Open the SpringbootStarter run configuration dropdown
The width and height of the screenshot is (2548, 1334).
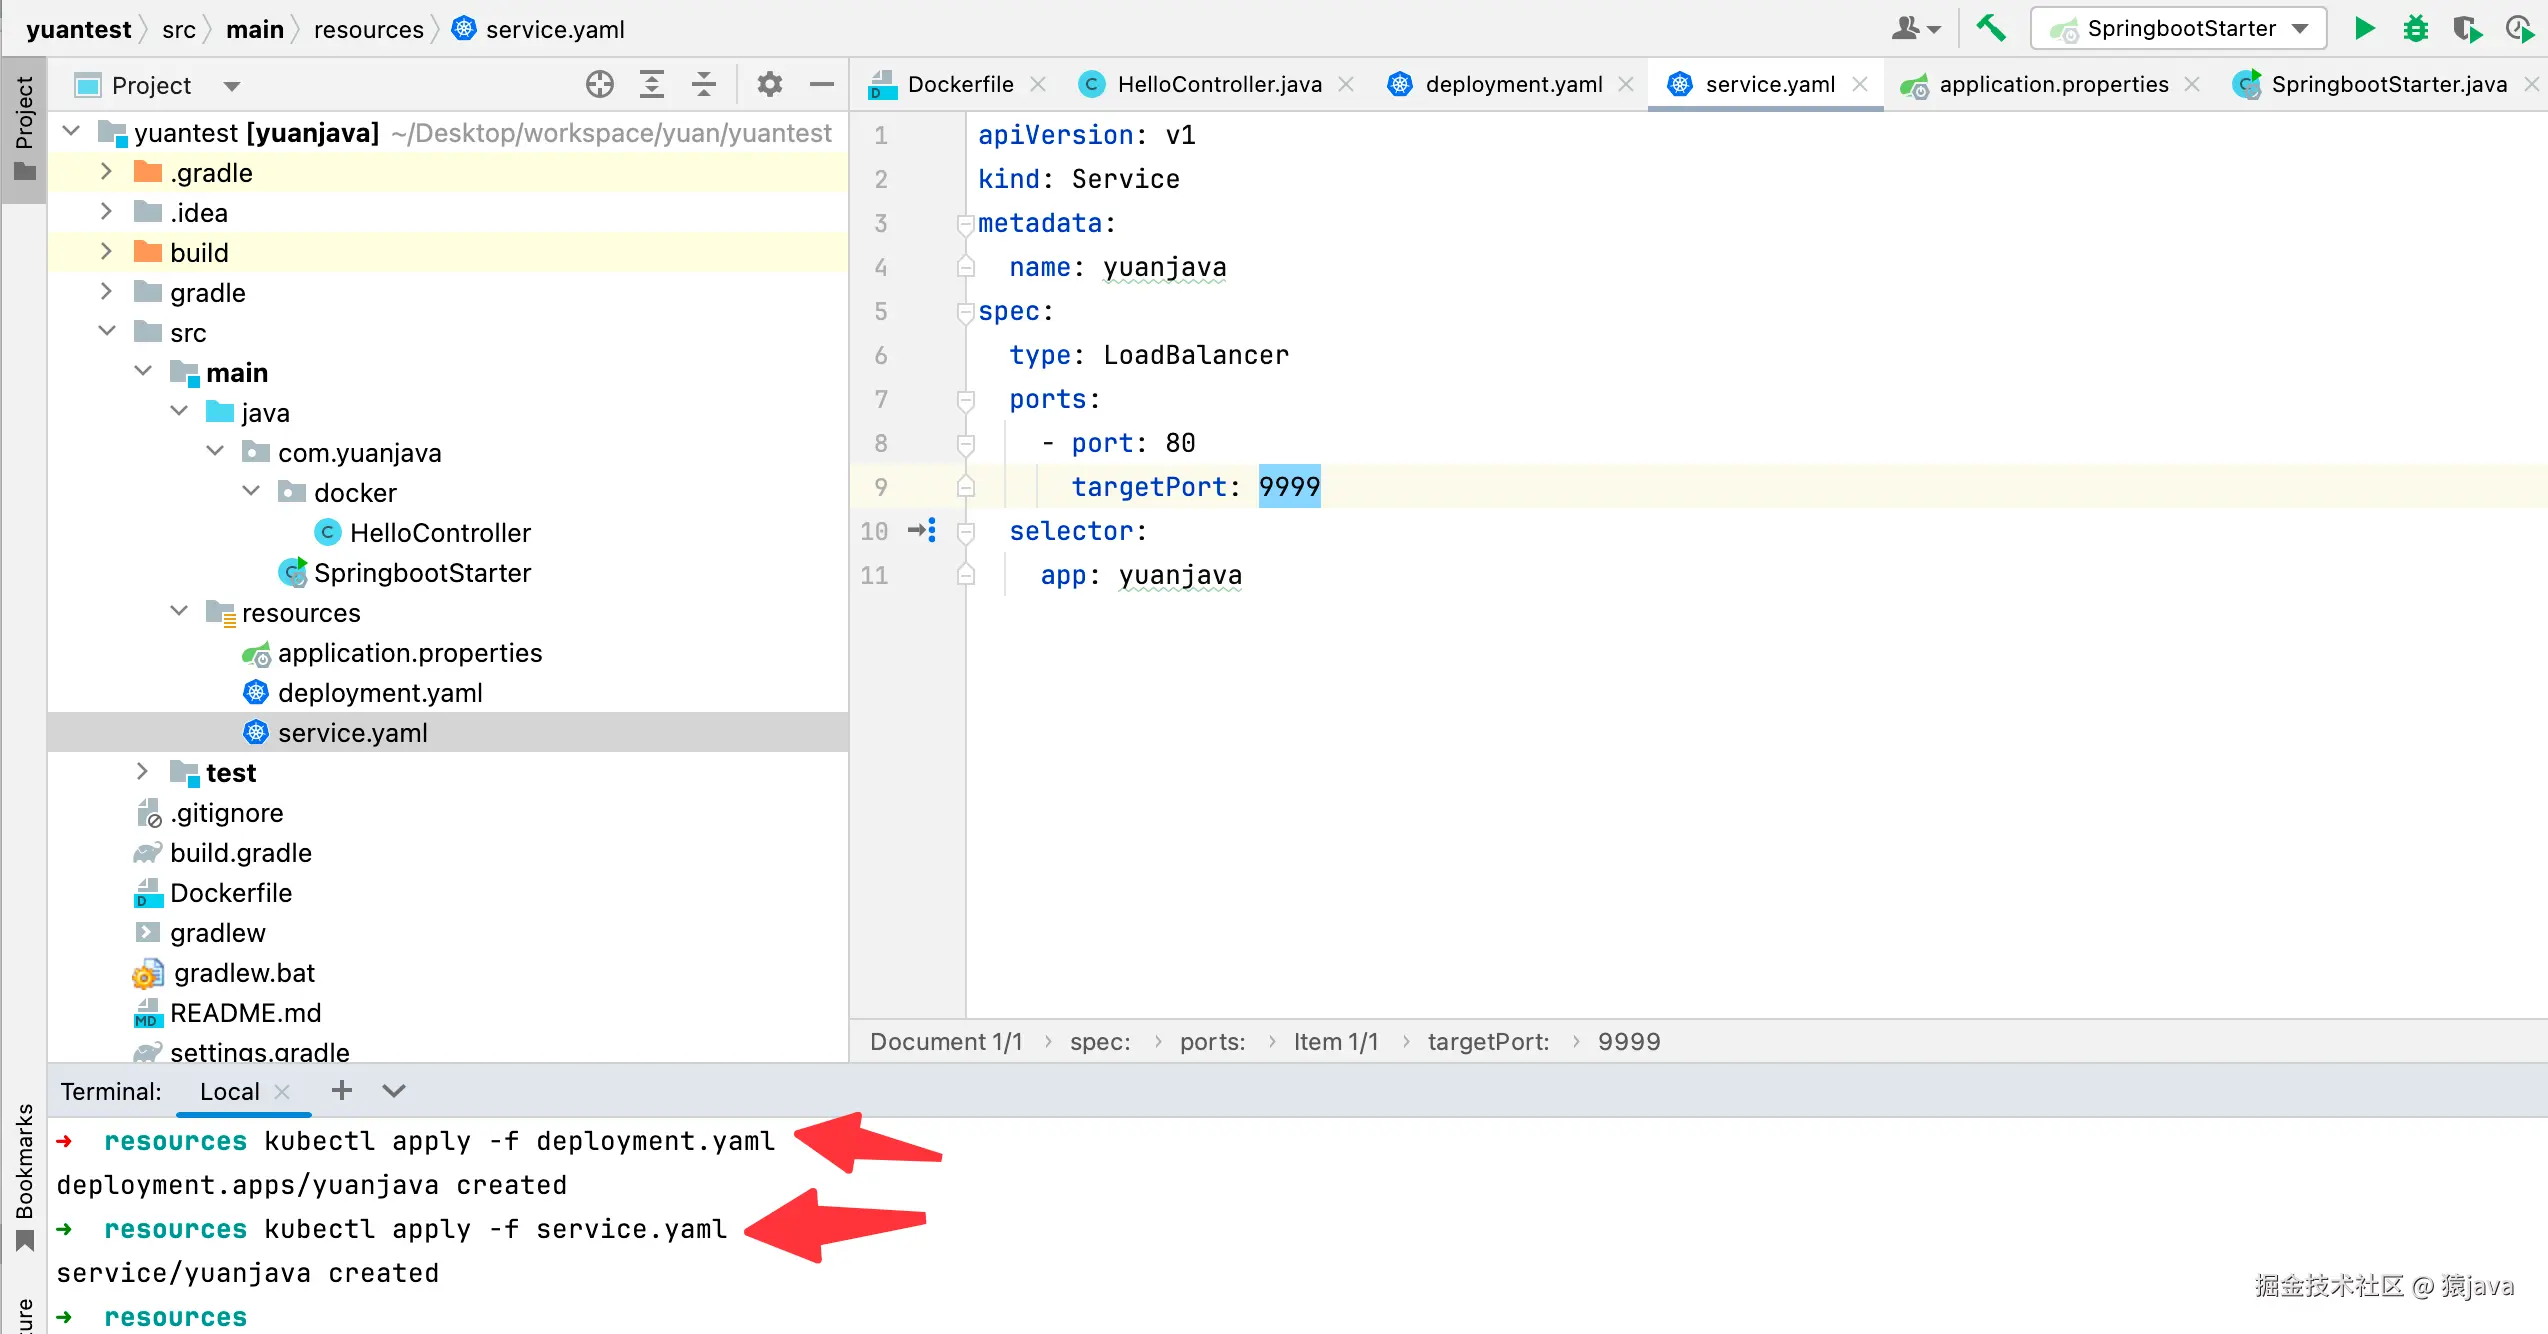click(2178, 28)
